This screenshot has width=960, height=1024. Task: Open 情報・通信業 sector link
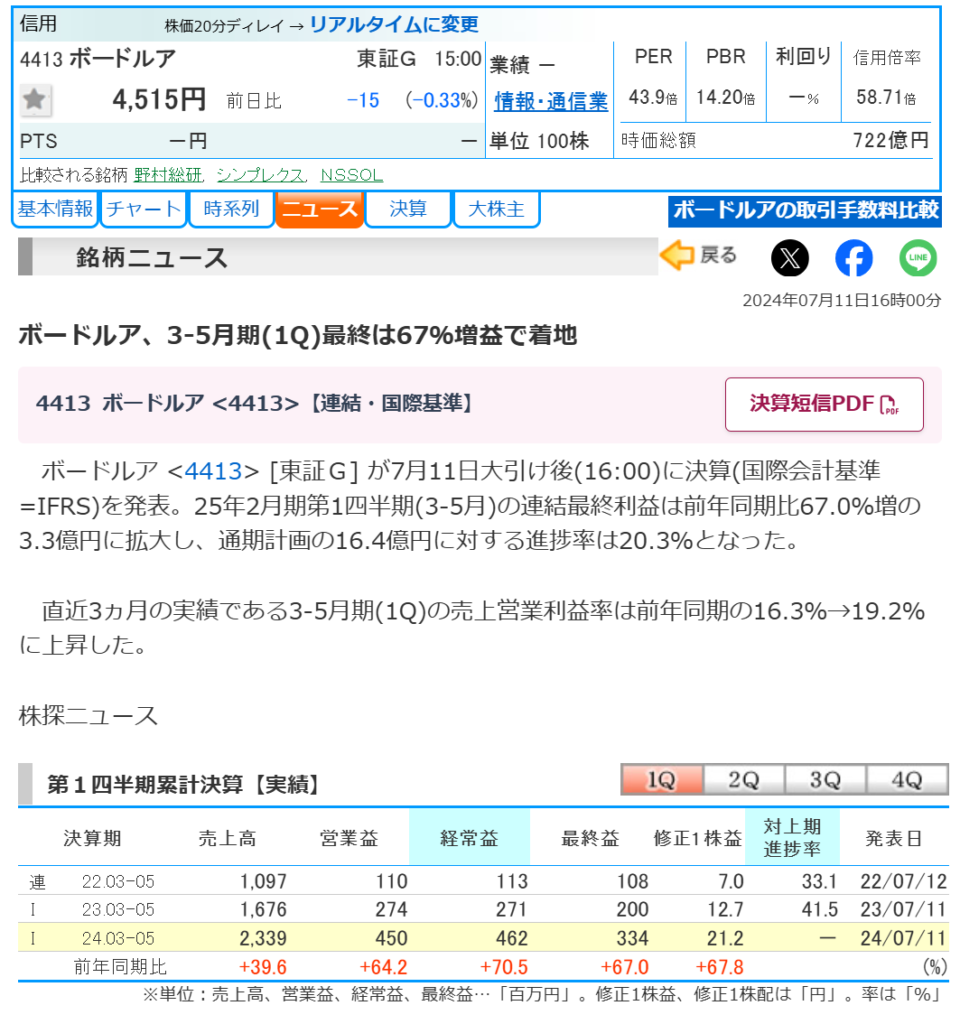tap(551, 101)
